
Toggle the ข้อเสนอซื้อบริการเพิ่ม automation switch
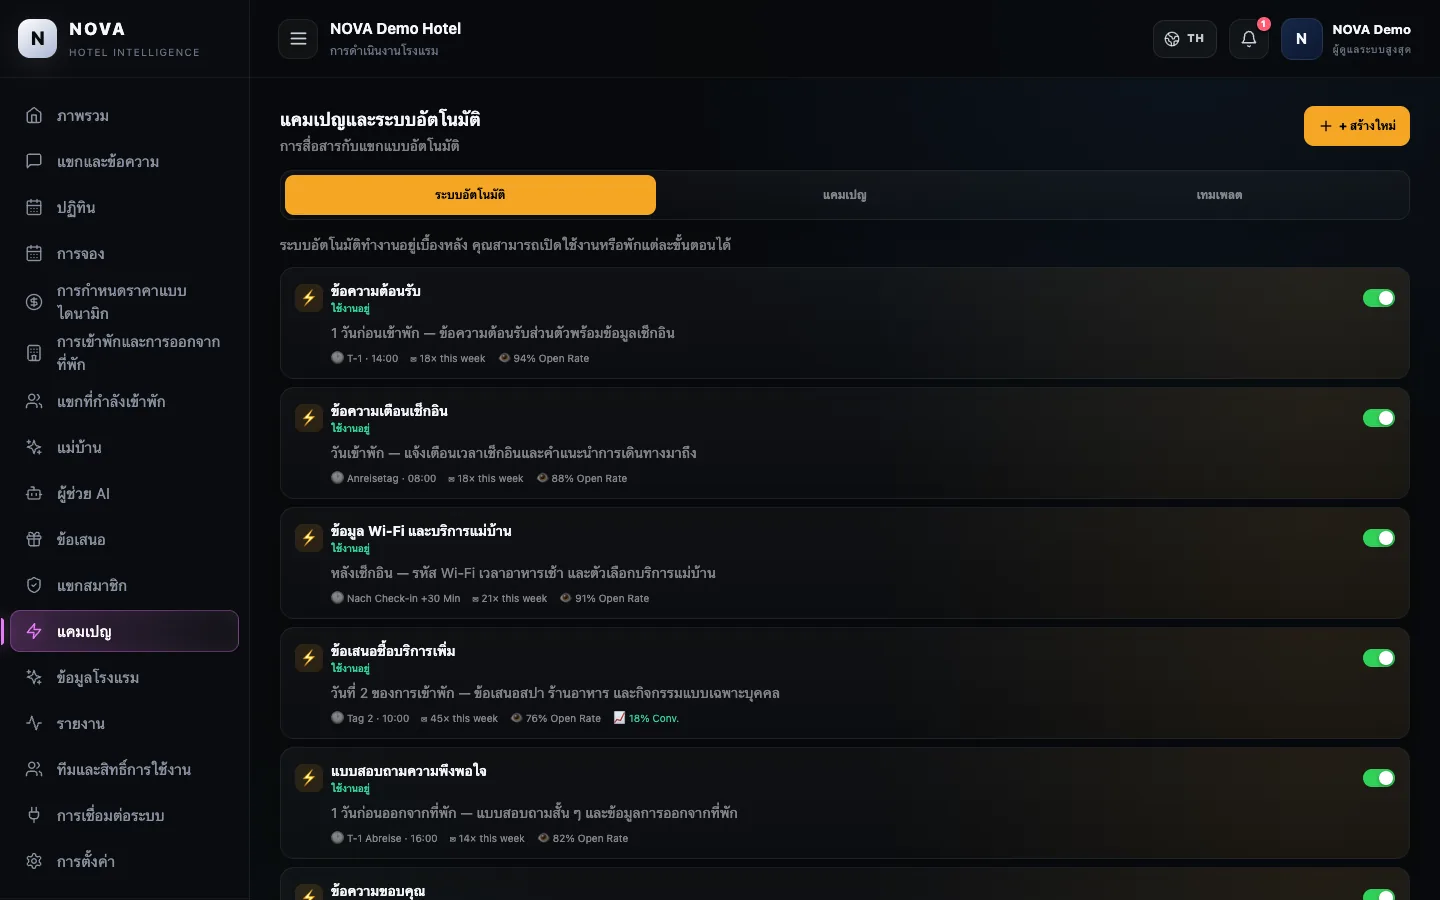(1379, 658)
